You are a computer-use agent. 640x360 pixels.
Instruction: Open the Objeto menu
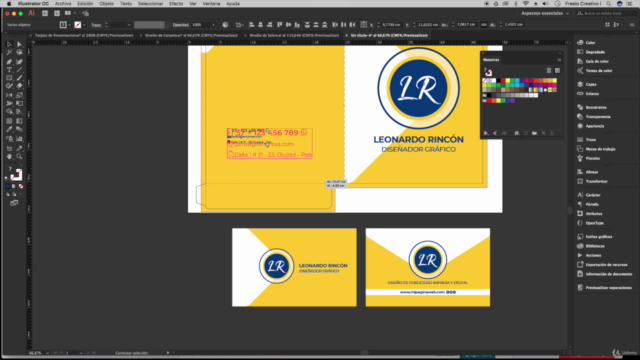click(107, 4)
